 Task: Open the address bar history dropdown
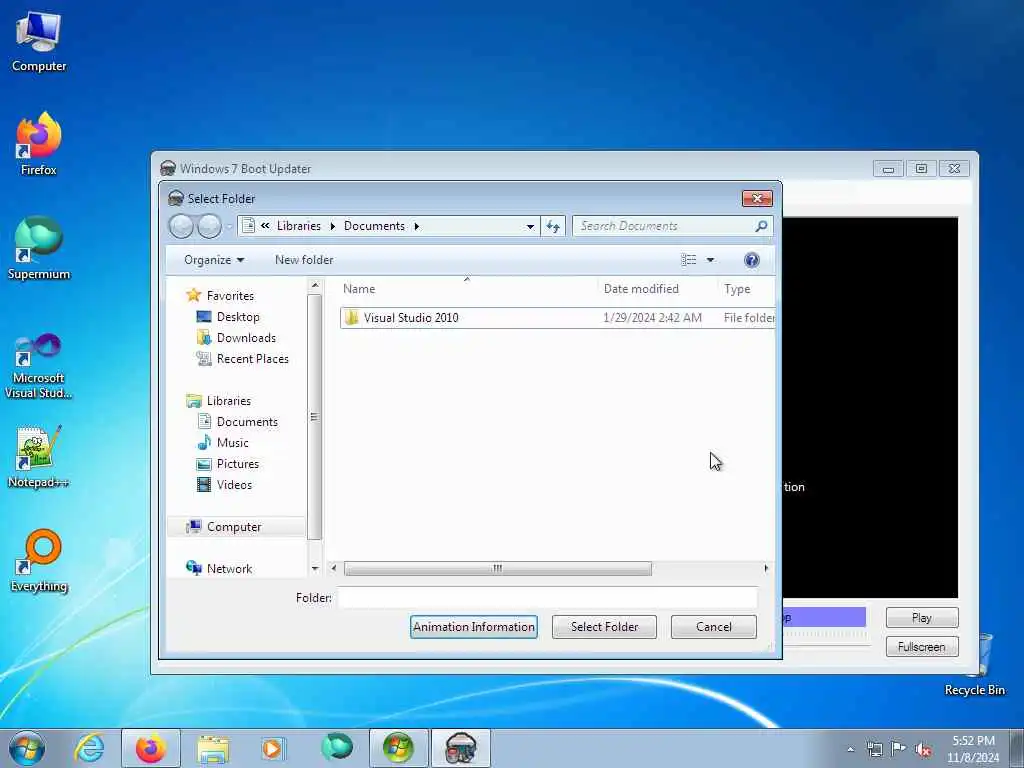pyautogui.click(x=530, y=227)
